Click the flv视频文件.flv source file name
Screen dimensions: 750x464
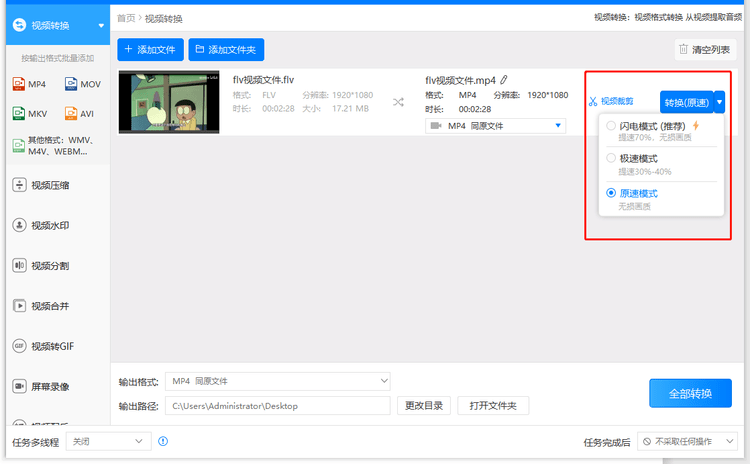pyautogui.click(x=263, y=79)
